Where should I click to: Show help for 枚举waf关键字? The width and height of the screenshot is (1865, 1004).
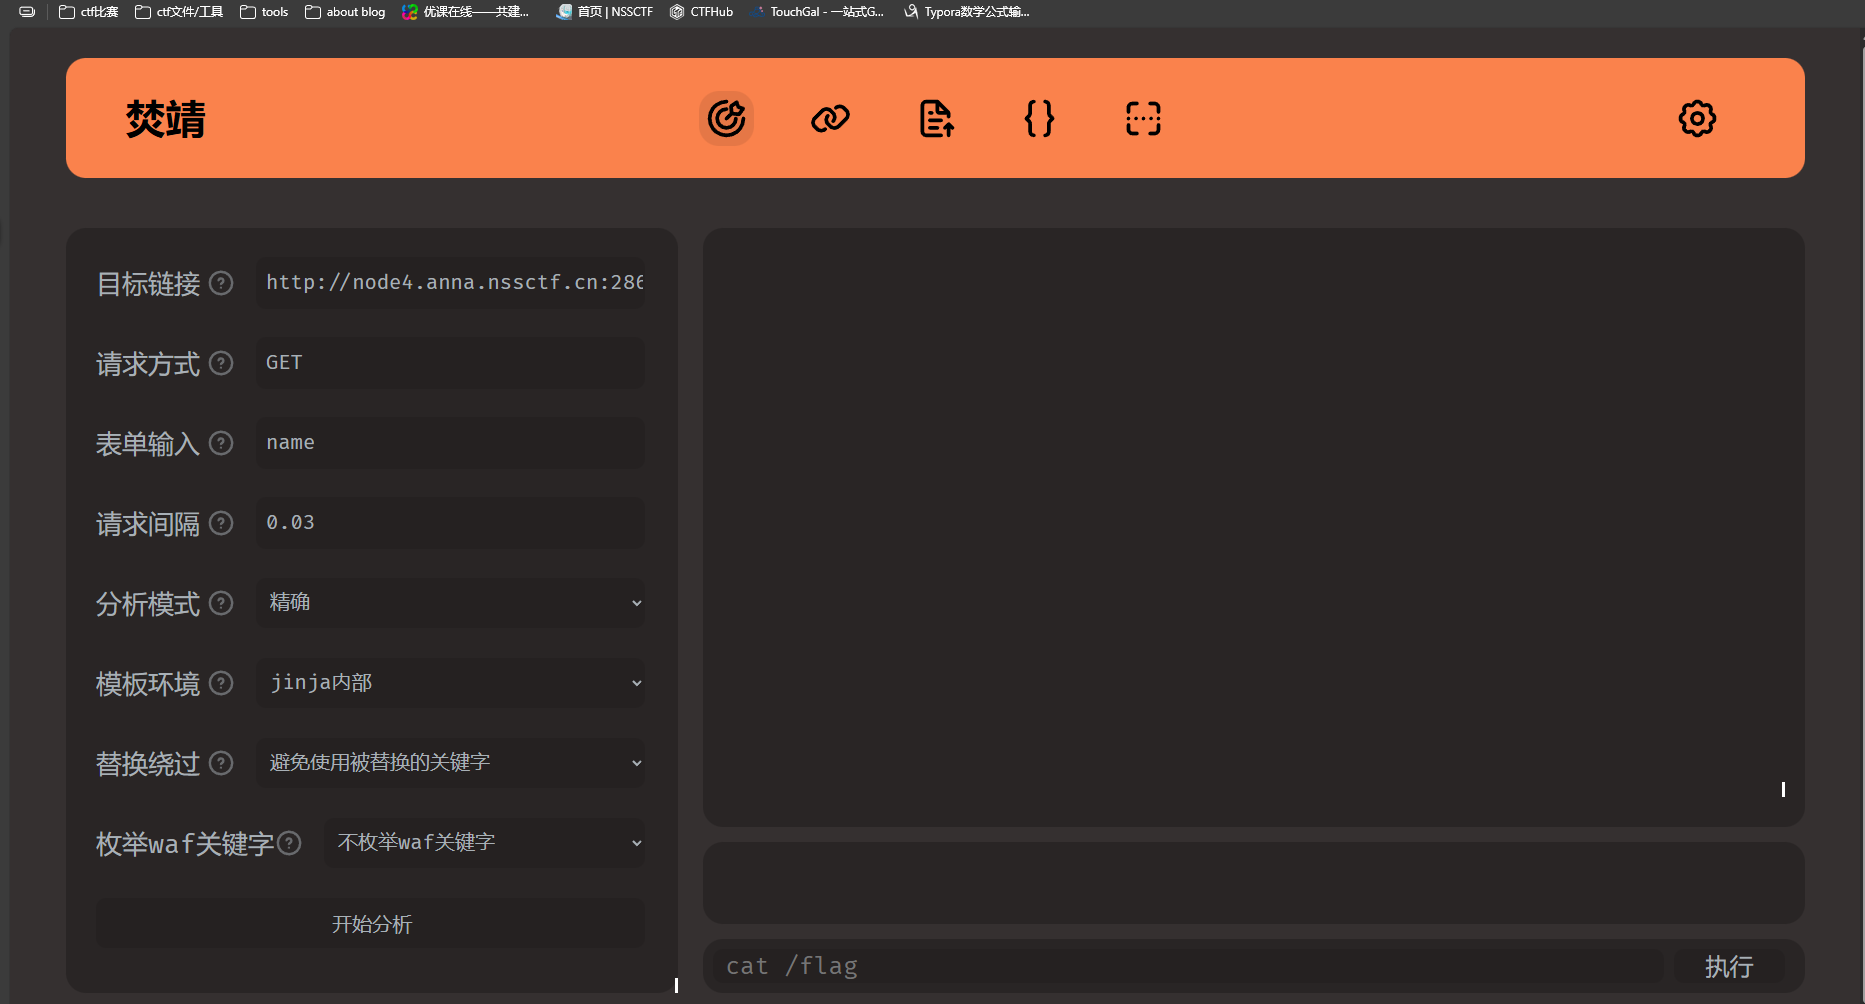(289, 843)
